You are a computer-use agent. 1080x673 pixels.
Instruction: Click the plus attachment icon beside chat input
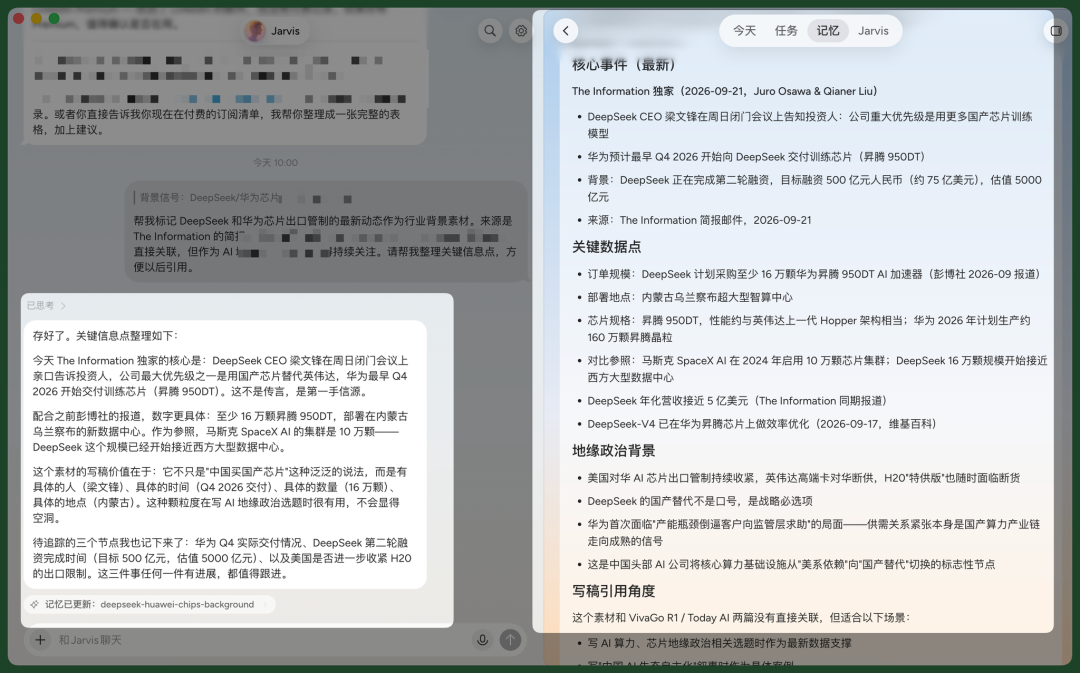tap(41, 640)
